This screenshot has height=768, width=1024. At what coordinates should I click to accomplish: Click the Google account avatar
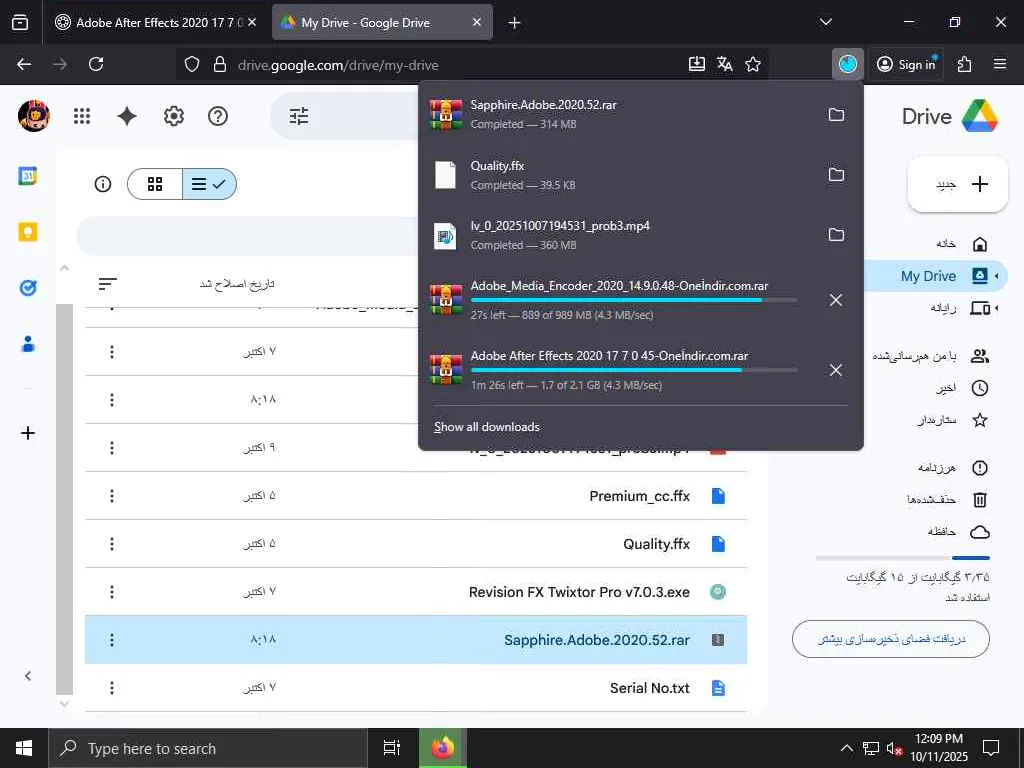coord(34,116)
